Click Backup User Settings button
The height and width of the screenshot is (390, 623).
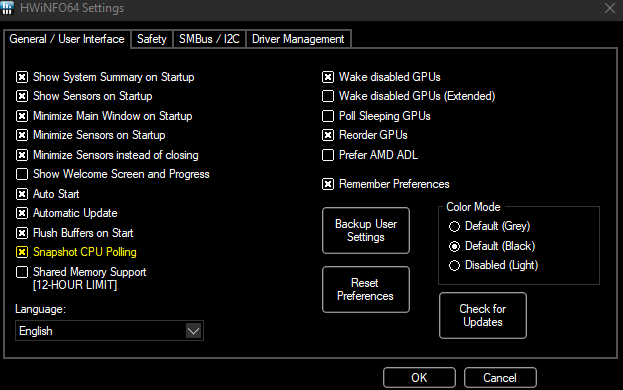point(366,230)
